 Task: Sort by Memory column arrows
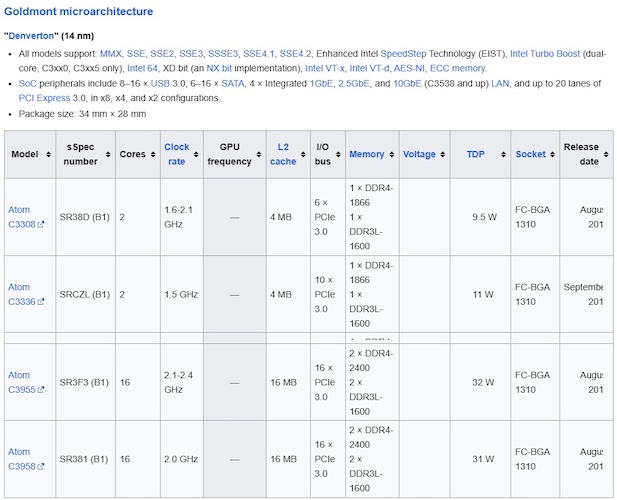(392, 154)
